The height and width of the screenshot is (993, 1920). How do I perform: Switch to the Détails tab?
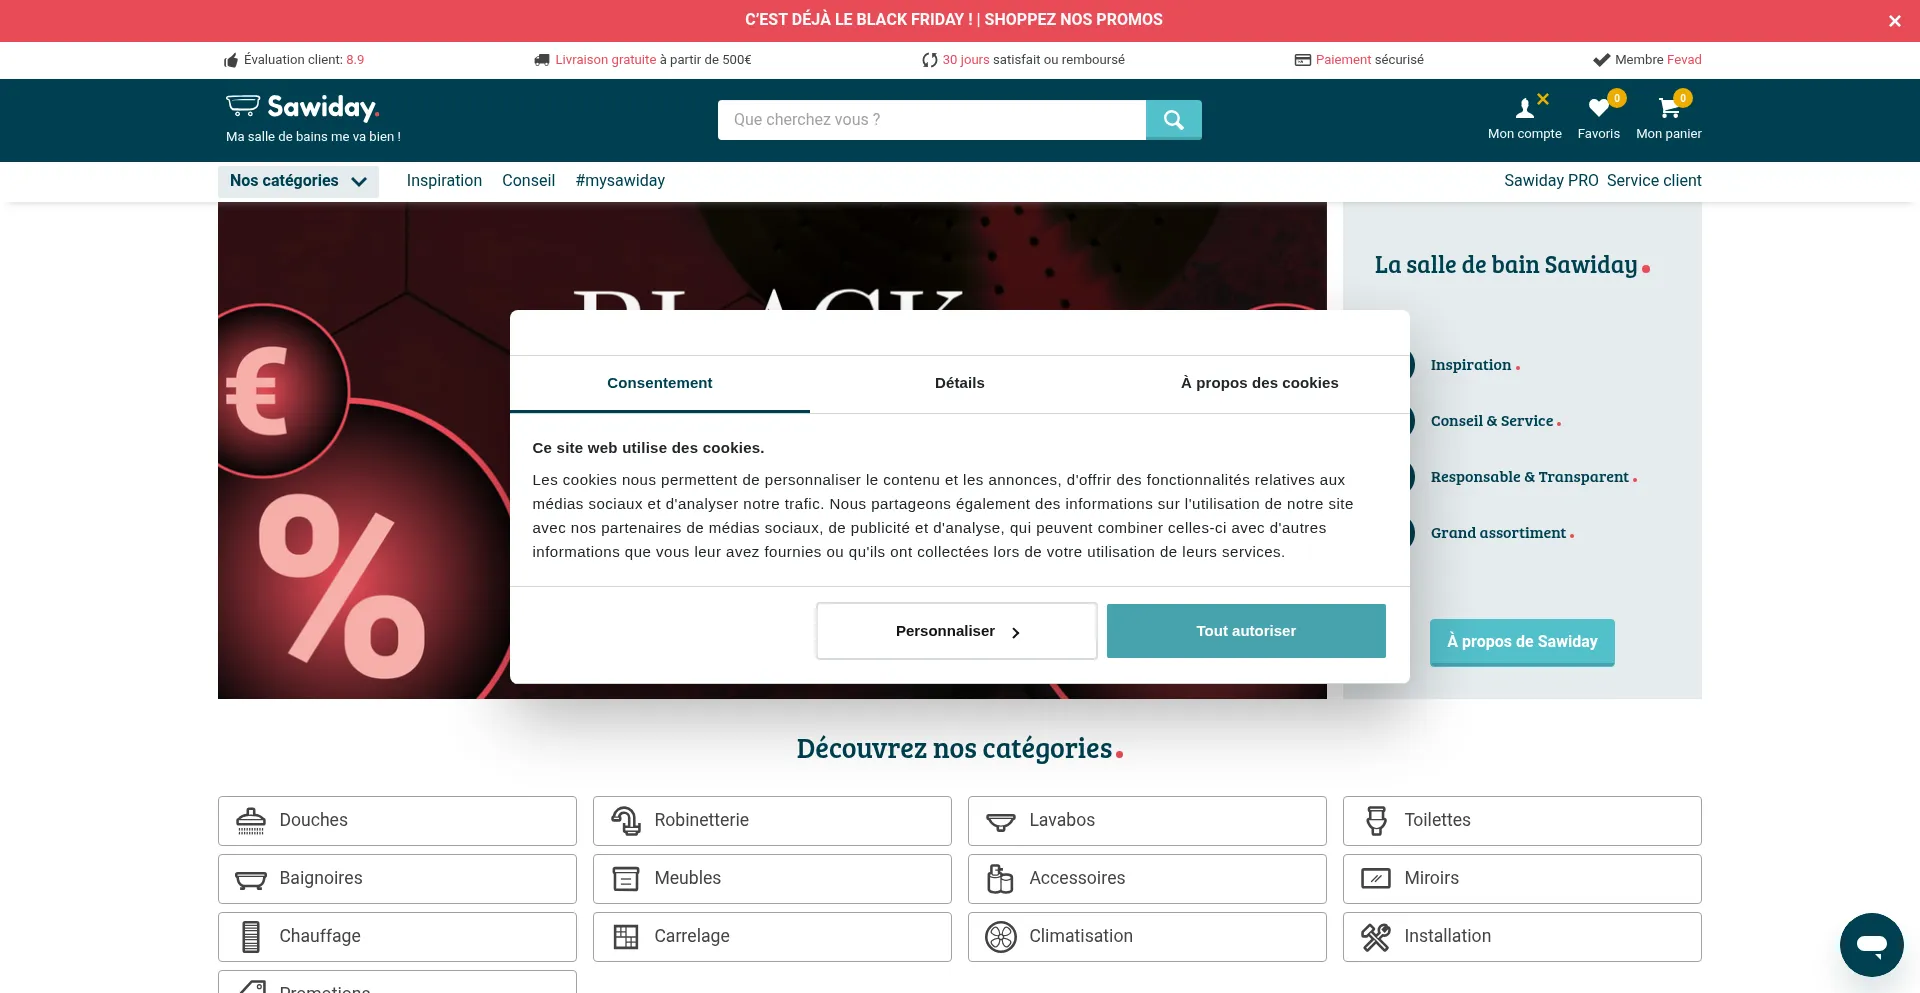coord(959,383)
